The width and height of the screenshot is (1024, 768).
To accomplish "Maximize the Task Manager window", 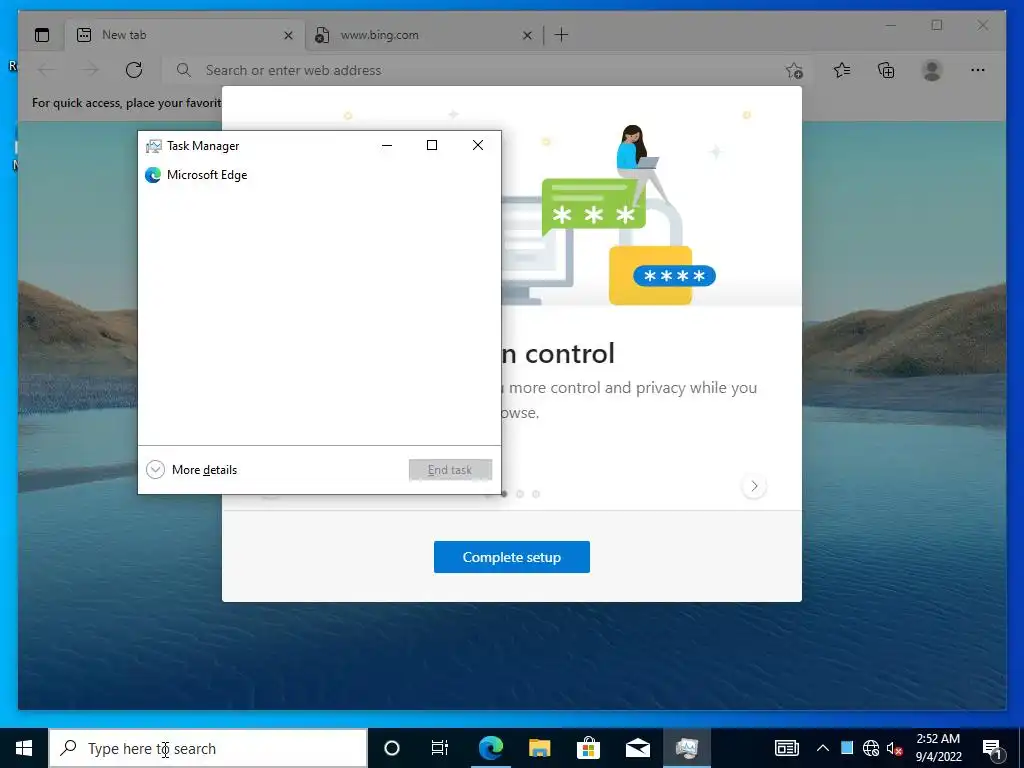I will (432, 145).
